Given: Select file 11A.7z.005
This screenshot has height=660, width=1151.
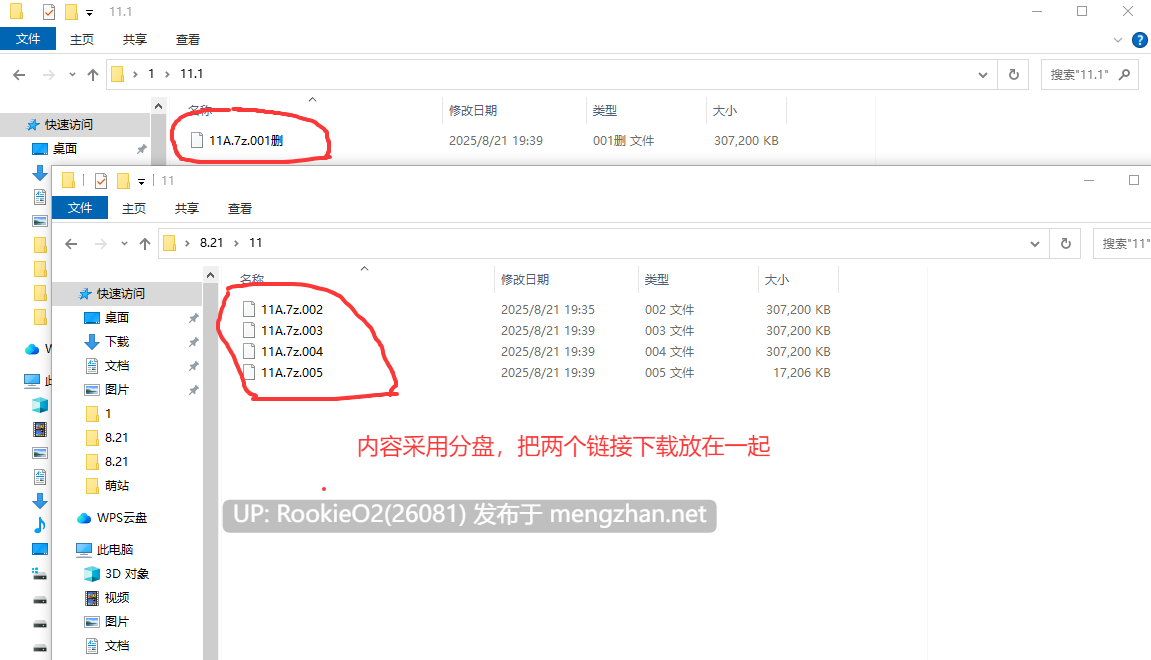Looking at the screenshot, I should coord(292,372).
